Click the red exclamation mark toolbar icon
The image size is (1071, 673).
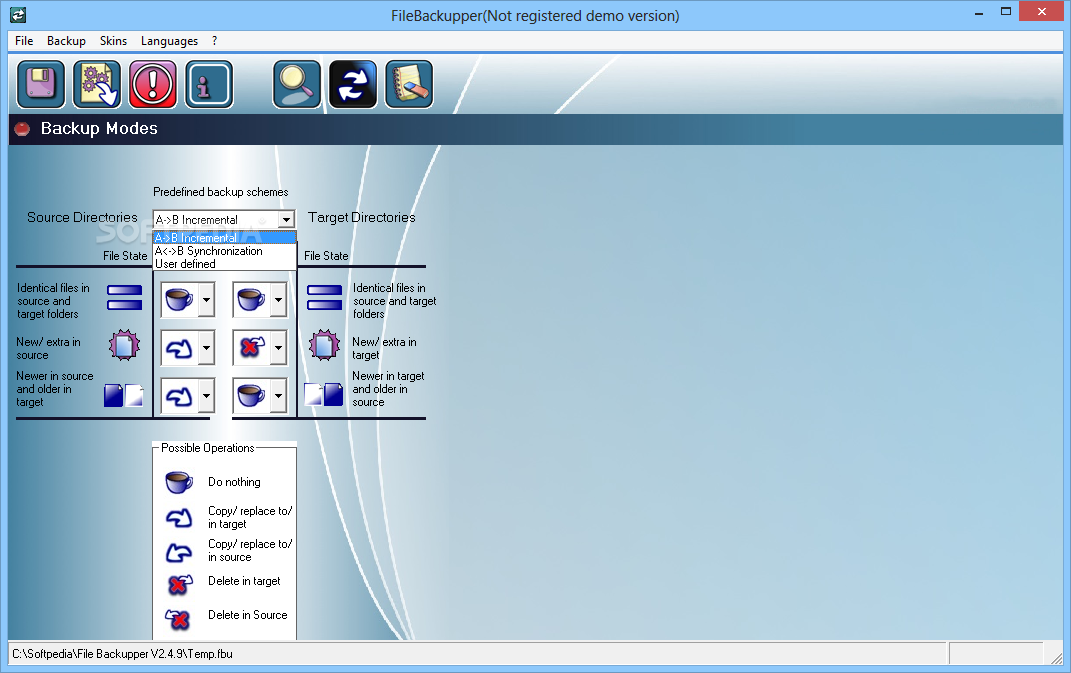tap(153, 85)
